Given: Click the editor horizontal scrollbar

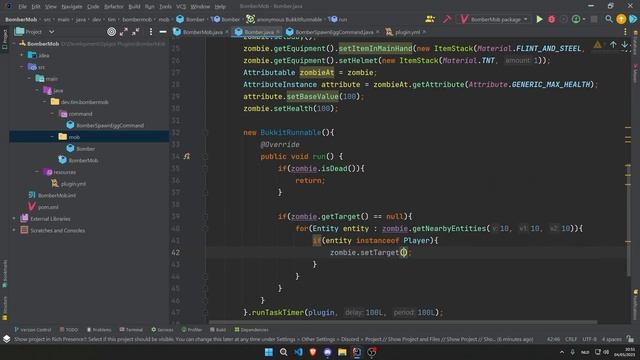Looking at the screenshot, I should pyautogui.click(x=402, y=322).
